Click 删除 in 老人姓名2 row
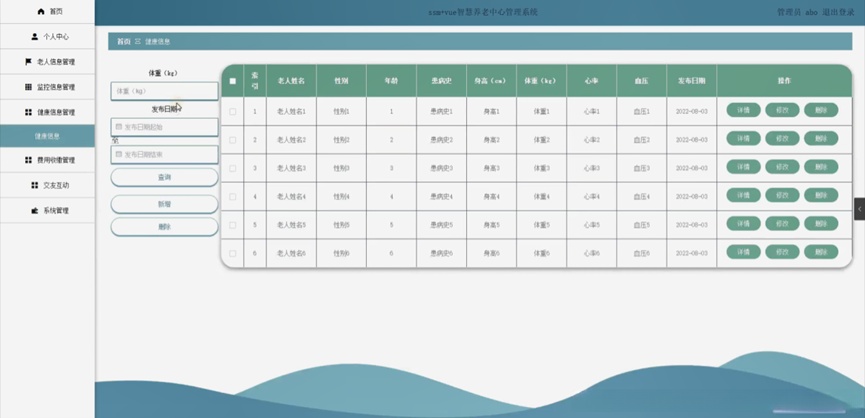Image resolution: width=865 pixels, height=418 pixels. [x=821, y=138]
